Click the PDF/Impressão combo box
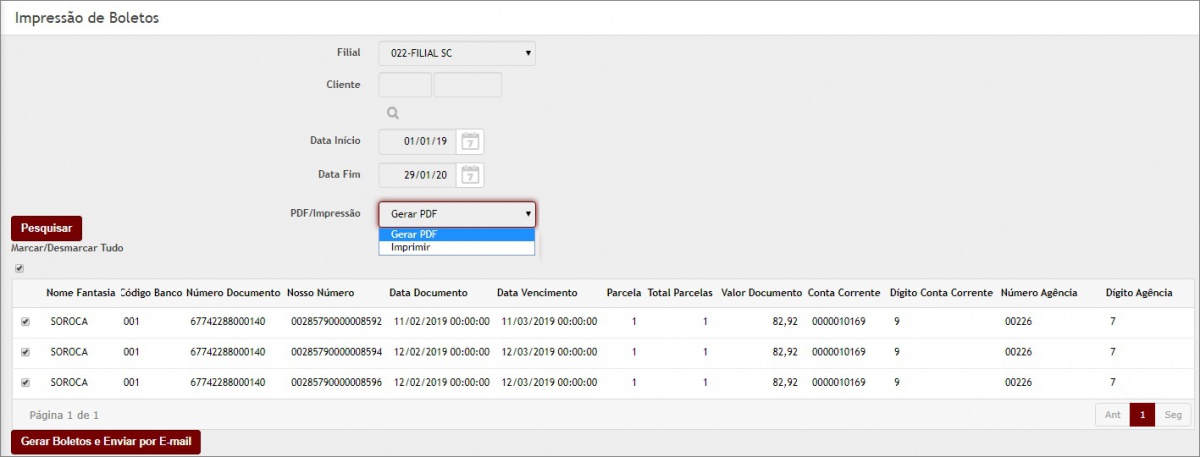This screenshot has height=457, width=1200. pyautogui.click(x=457, y=214)
